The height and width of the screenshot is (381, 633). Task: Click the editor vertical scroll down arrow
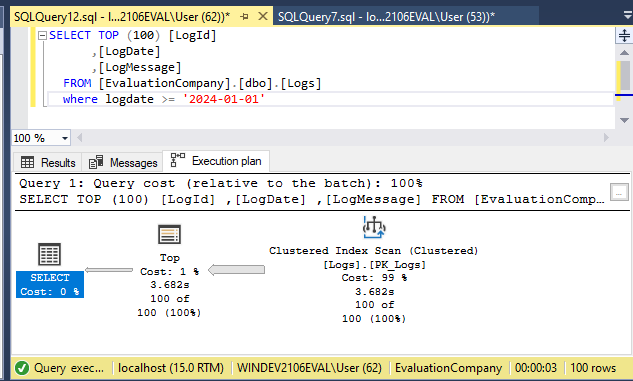[x=624, y=120]
